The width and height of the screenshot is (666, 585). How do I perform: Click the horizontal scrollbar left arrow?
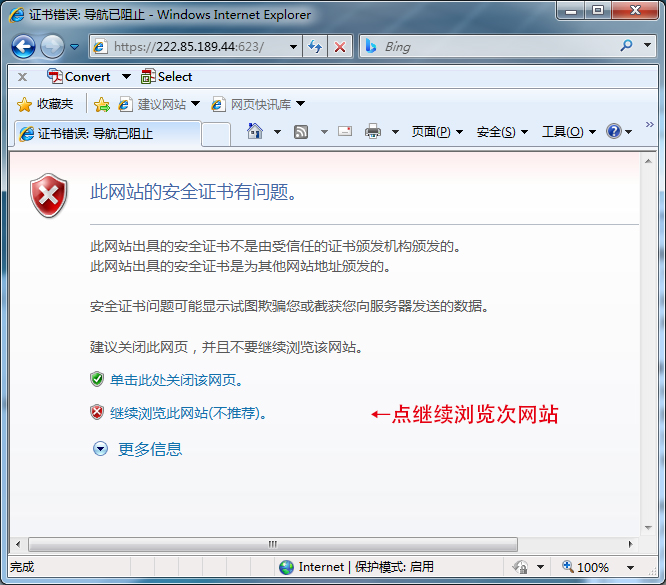[18, 544]
